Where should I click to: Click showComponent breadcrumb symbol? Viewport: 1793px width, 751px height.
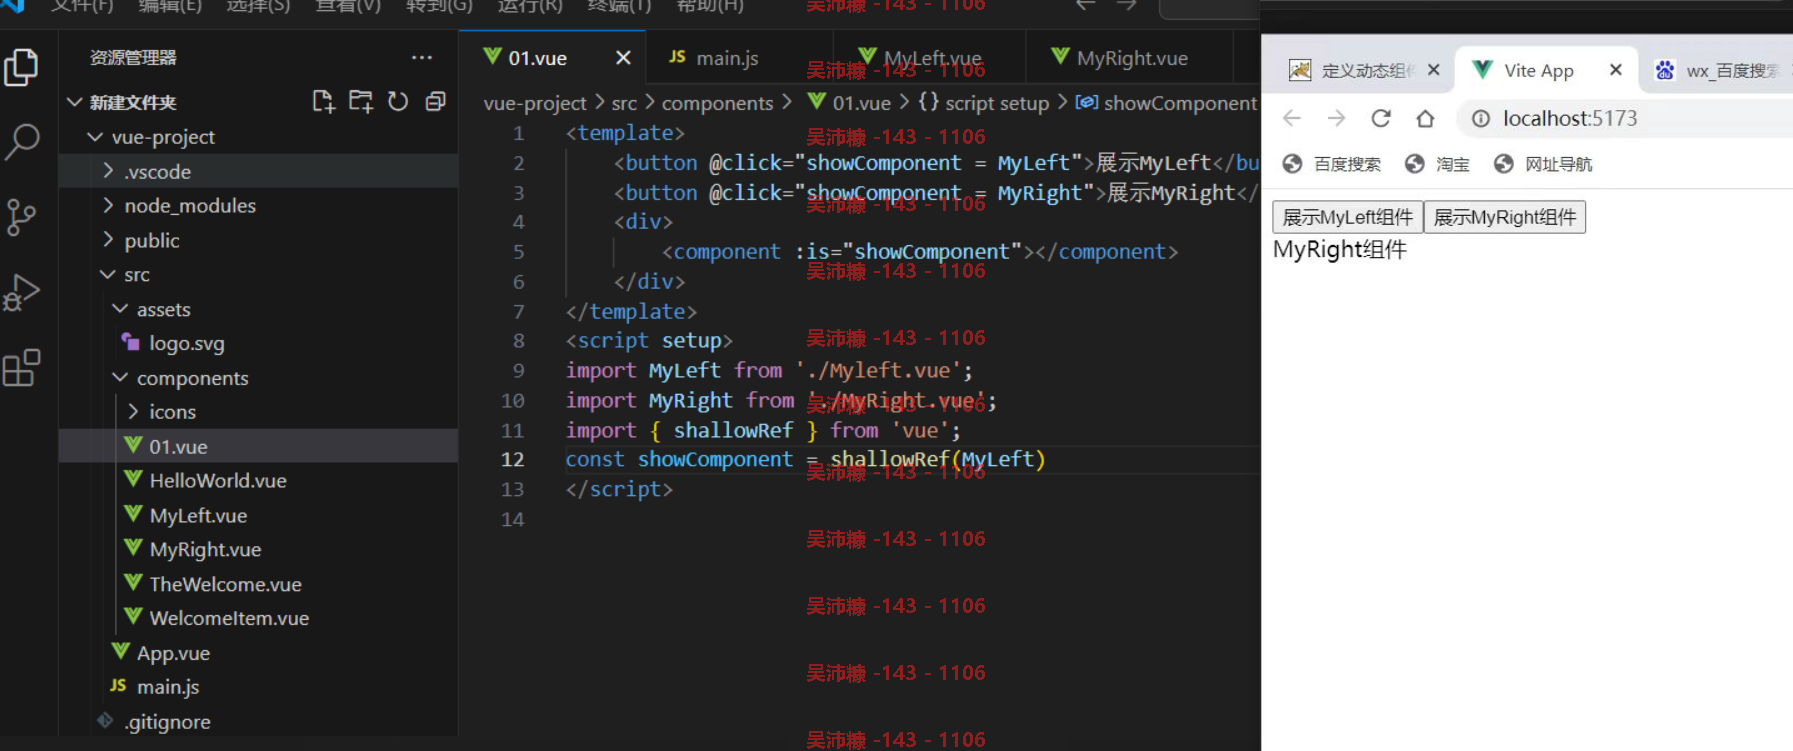1167,103
